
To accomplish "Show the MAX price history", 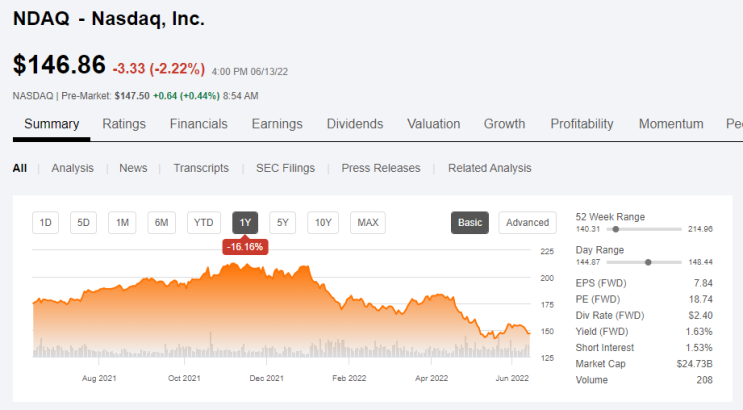I will (x=368, y=223).
